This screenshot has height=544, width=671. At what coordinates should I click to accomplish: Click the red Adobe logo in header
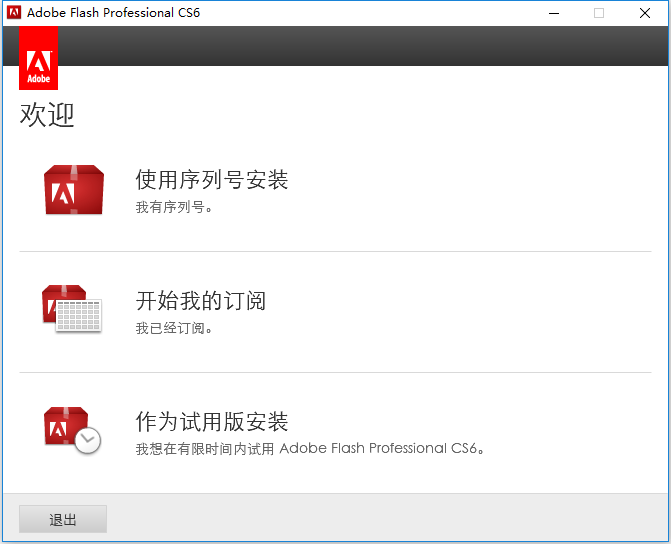click(x=38, y=58)
